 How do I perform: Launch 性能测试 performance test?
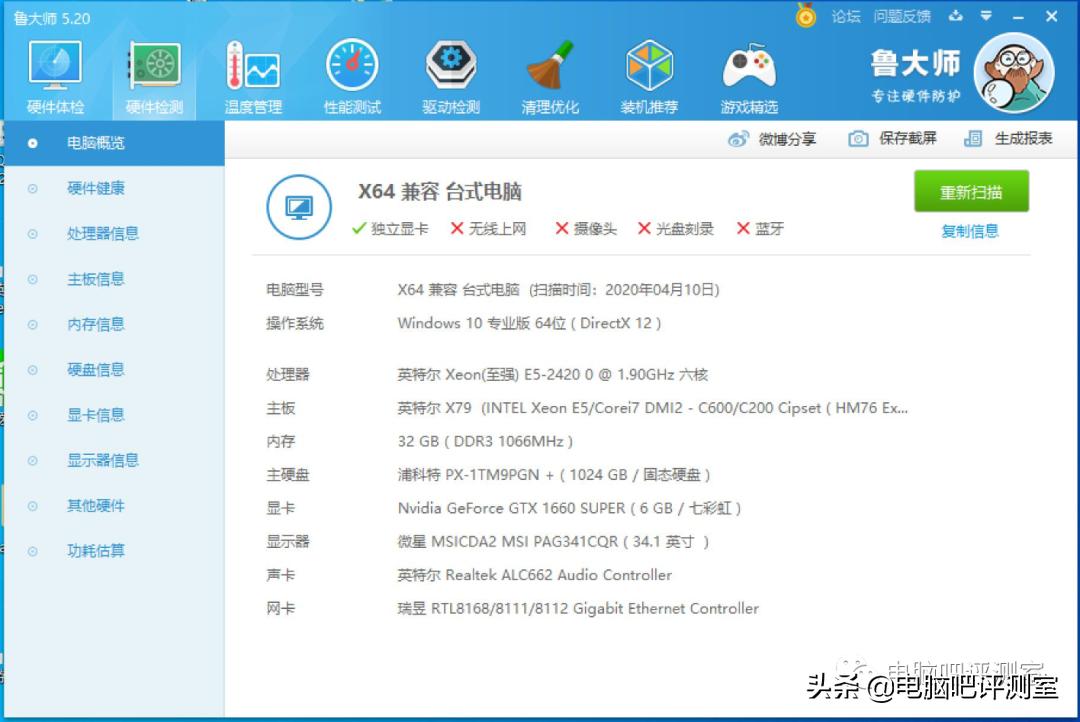pos(352,70)
